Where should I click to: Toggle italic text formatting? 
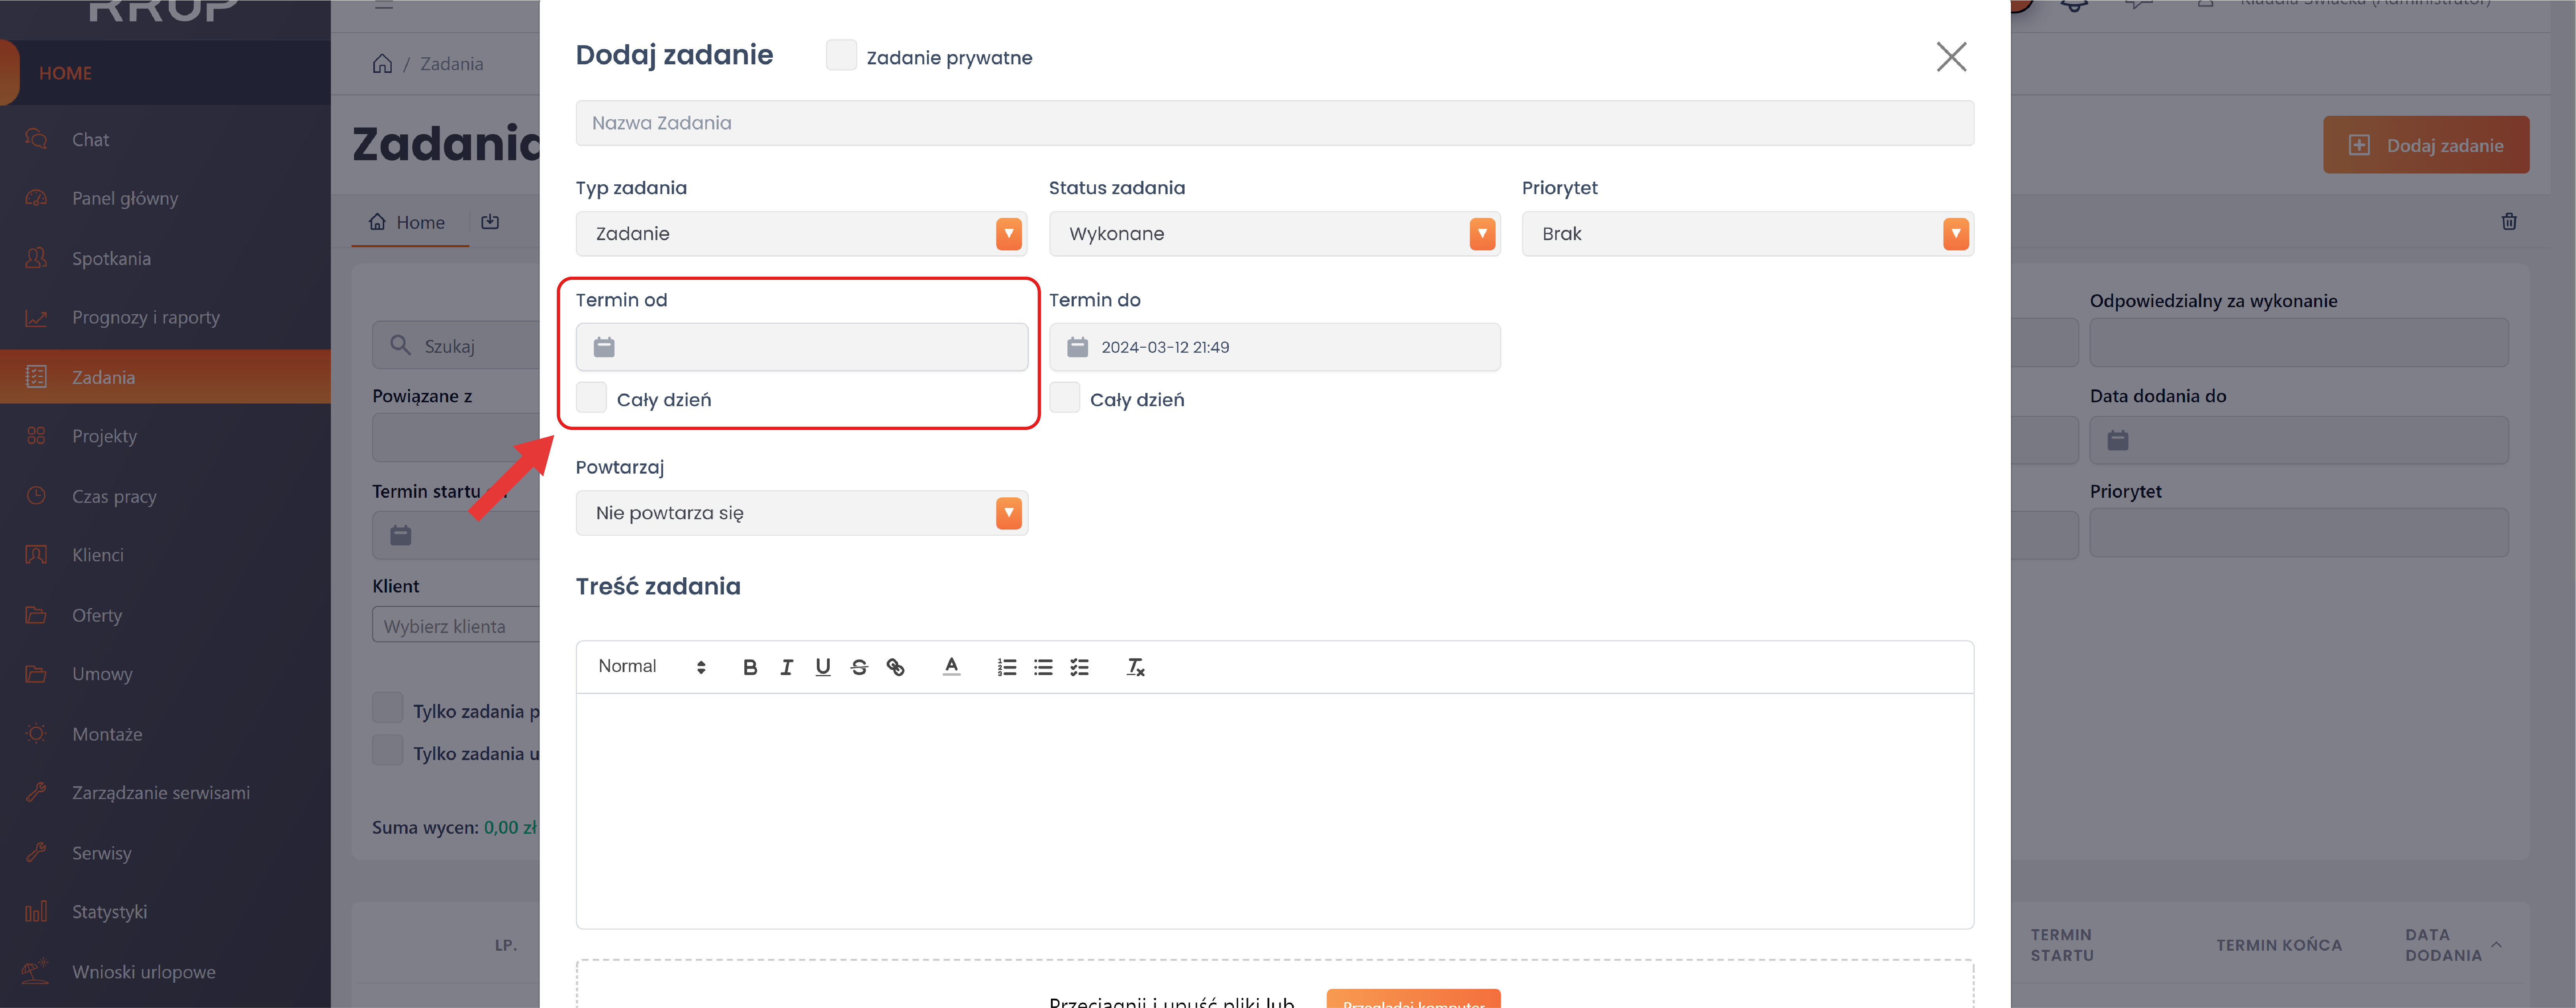(786, 667)
